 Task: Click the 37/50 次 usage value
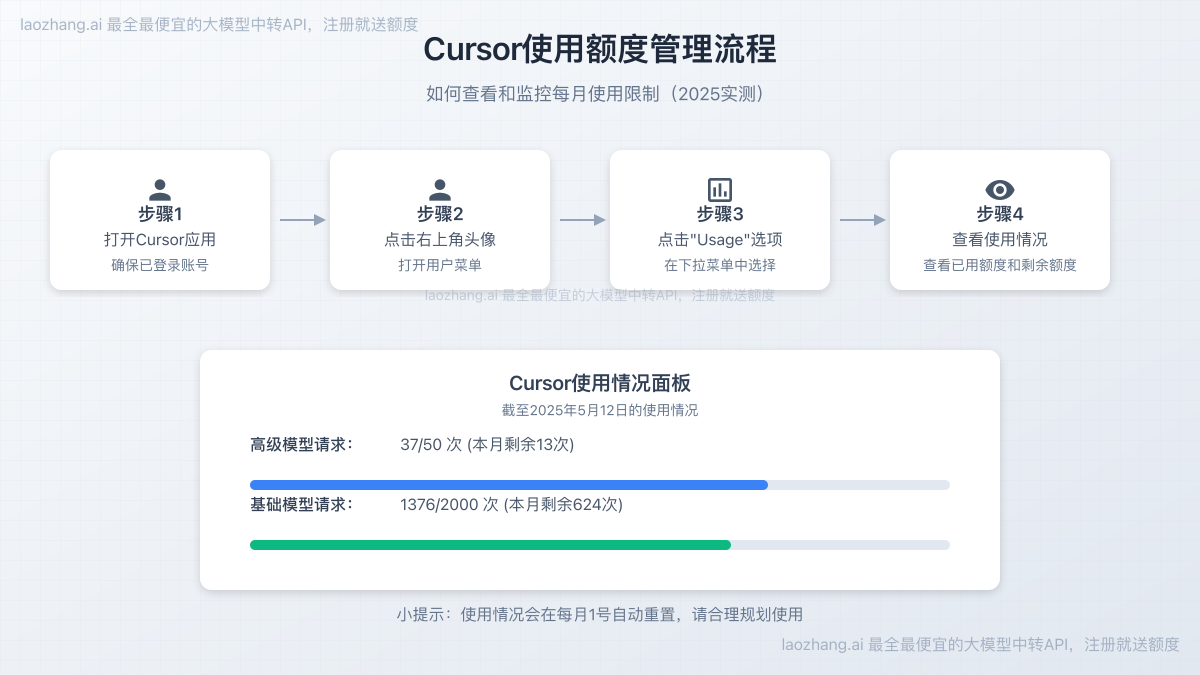(x=487, y=444)
